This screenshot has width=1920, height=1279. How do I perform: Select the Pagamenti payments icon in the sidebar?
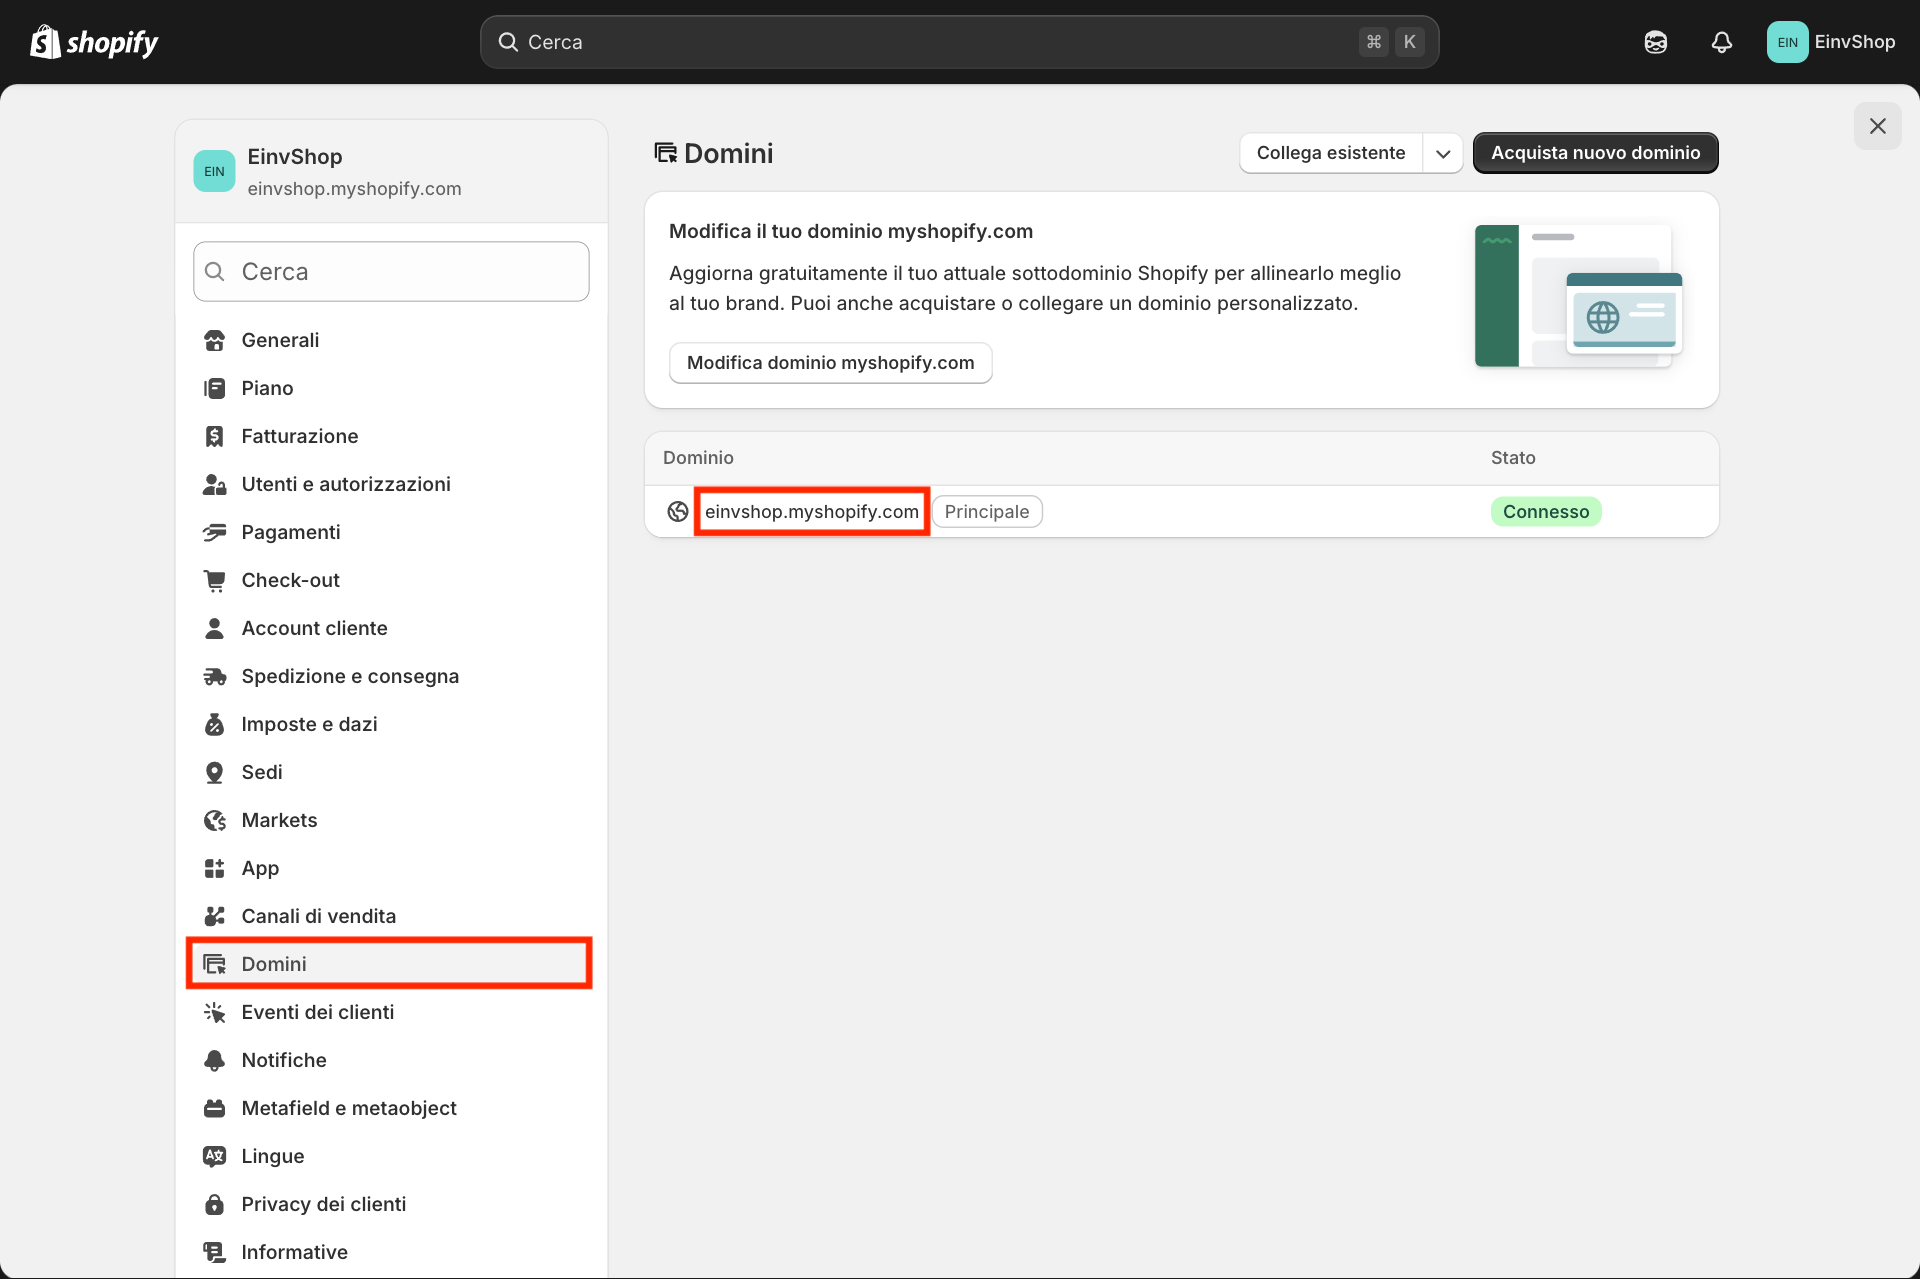point(215,532)
